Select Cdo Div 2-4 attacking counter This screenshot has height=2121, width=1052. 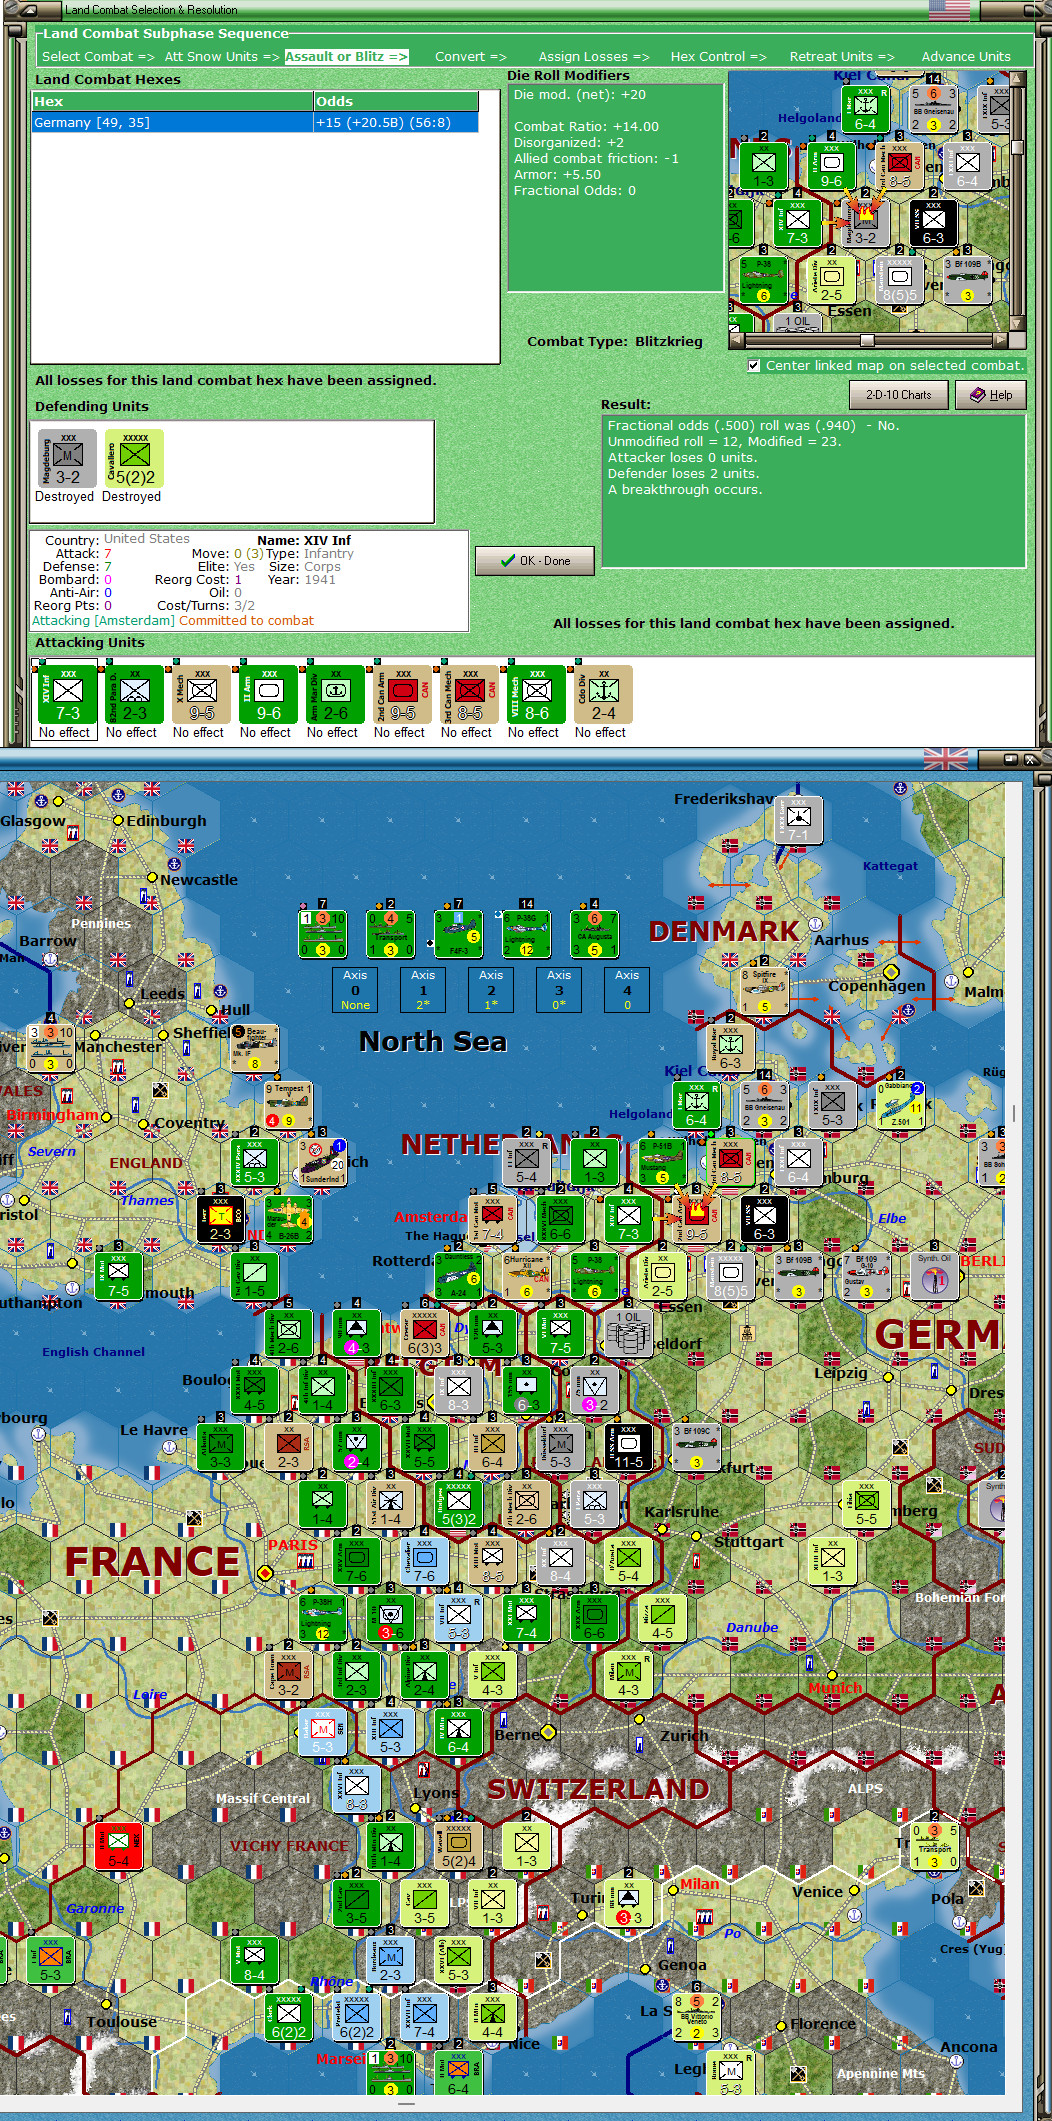604,694
